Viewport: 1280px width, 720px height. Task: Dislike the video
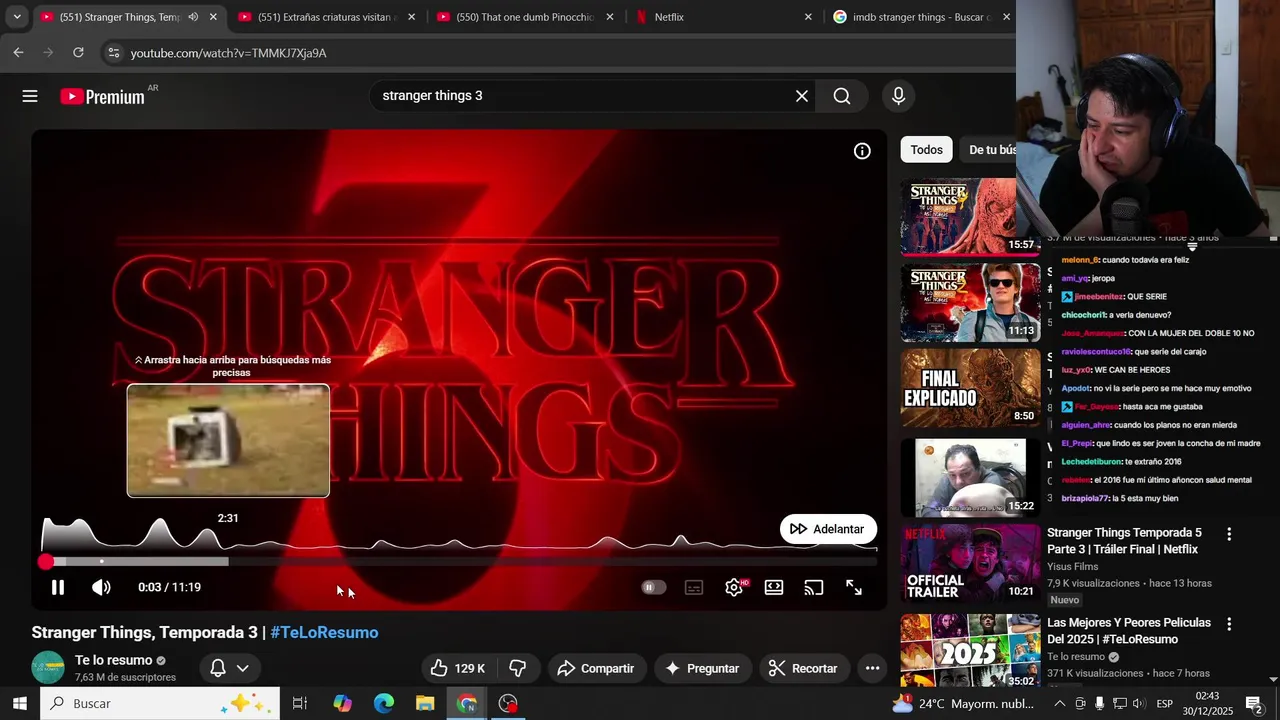click(x=517, y=668)
